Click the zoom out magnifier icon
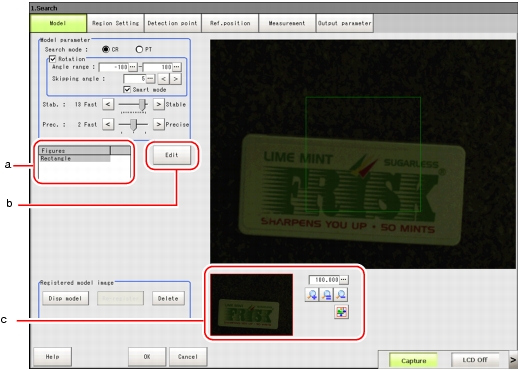This screenshot has width=520, height=370. [341, 294]
